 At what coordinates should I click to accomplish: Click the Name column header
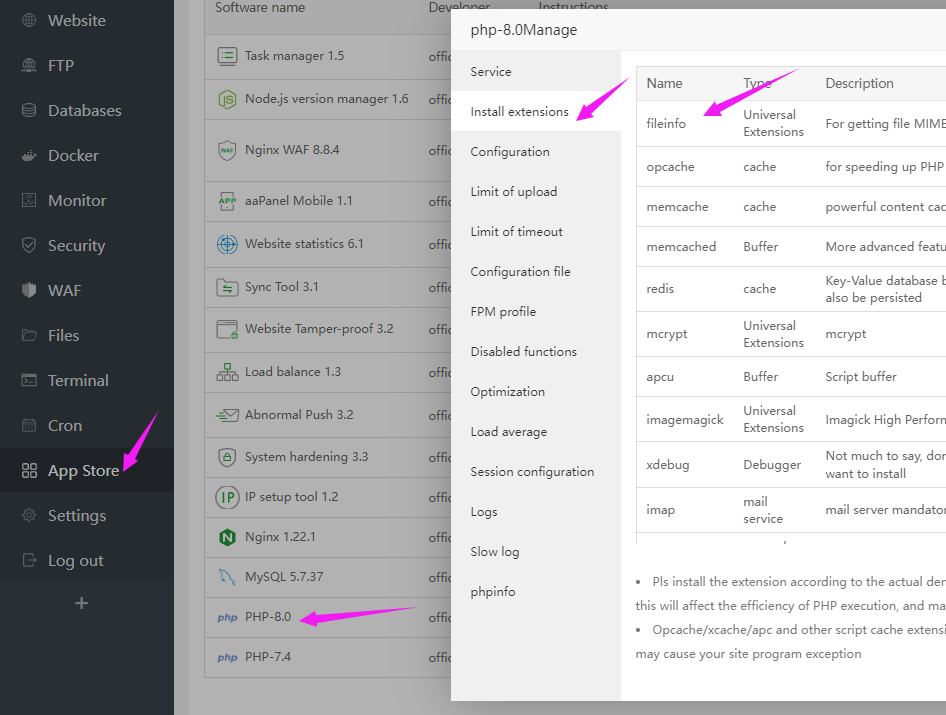664,83
